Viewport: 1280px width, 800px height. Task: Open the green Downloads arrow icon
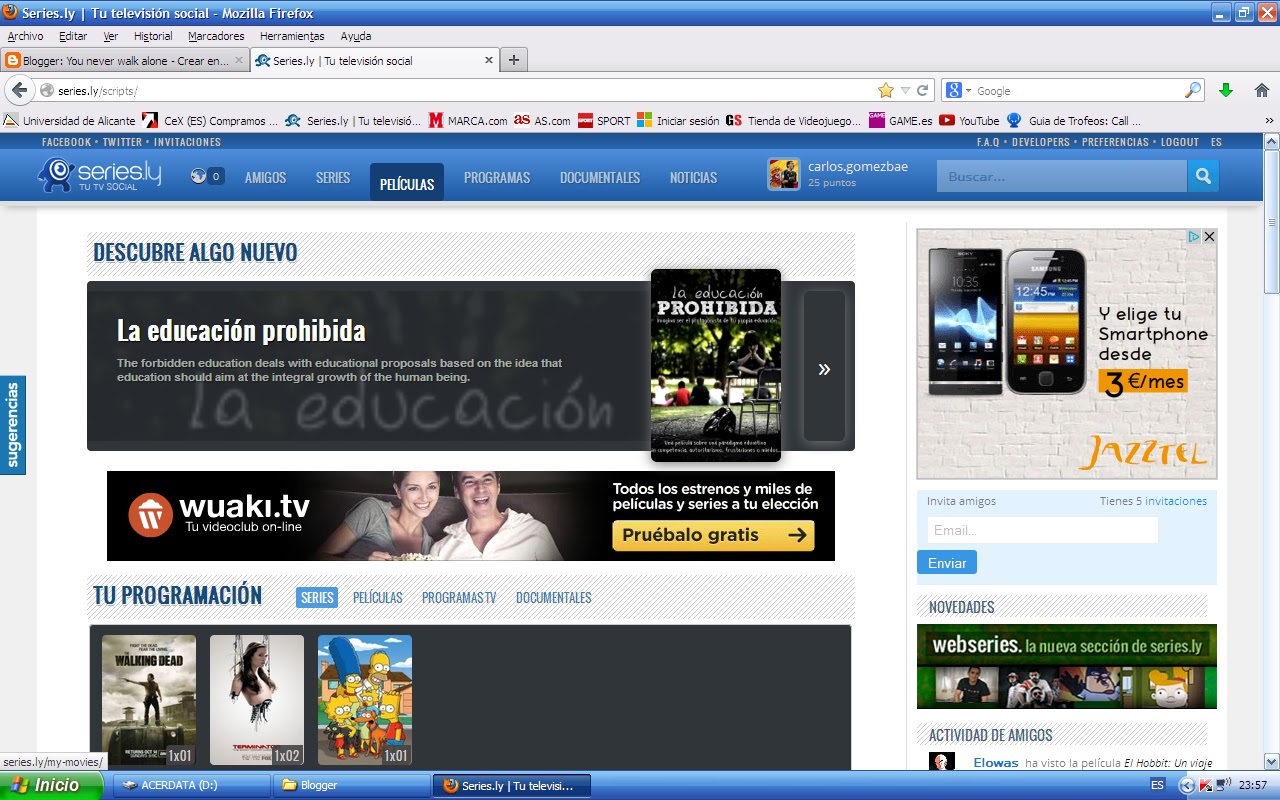(1226, 90)
